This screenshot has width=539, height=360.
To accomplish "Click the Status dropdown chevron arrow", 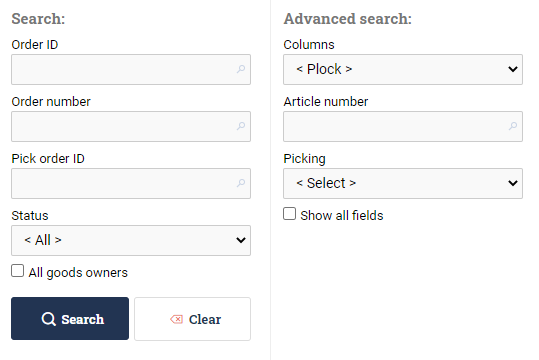I will coord(241,240).
